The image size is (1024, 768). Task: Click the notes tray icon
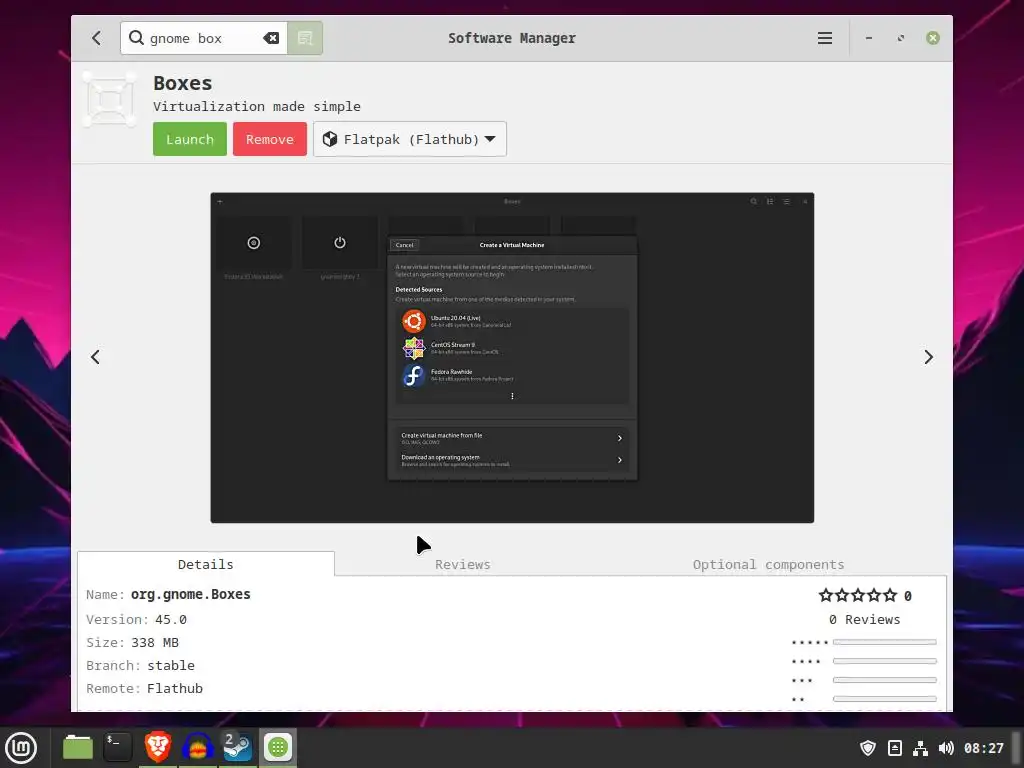coord(895,748)
